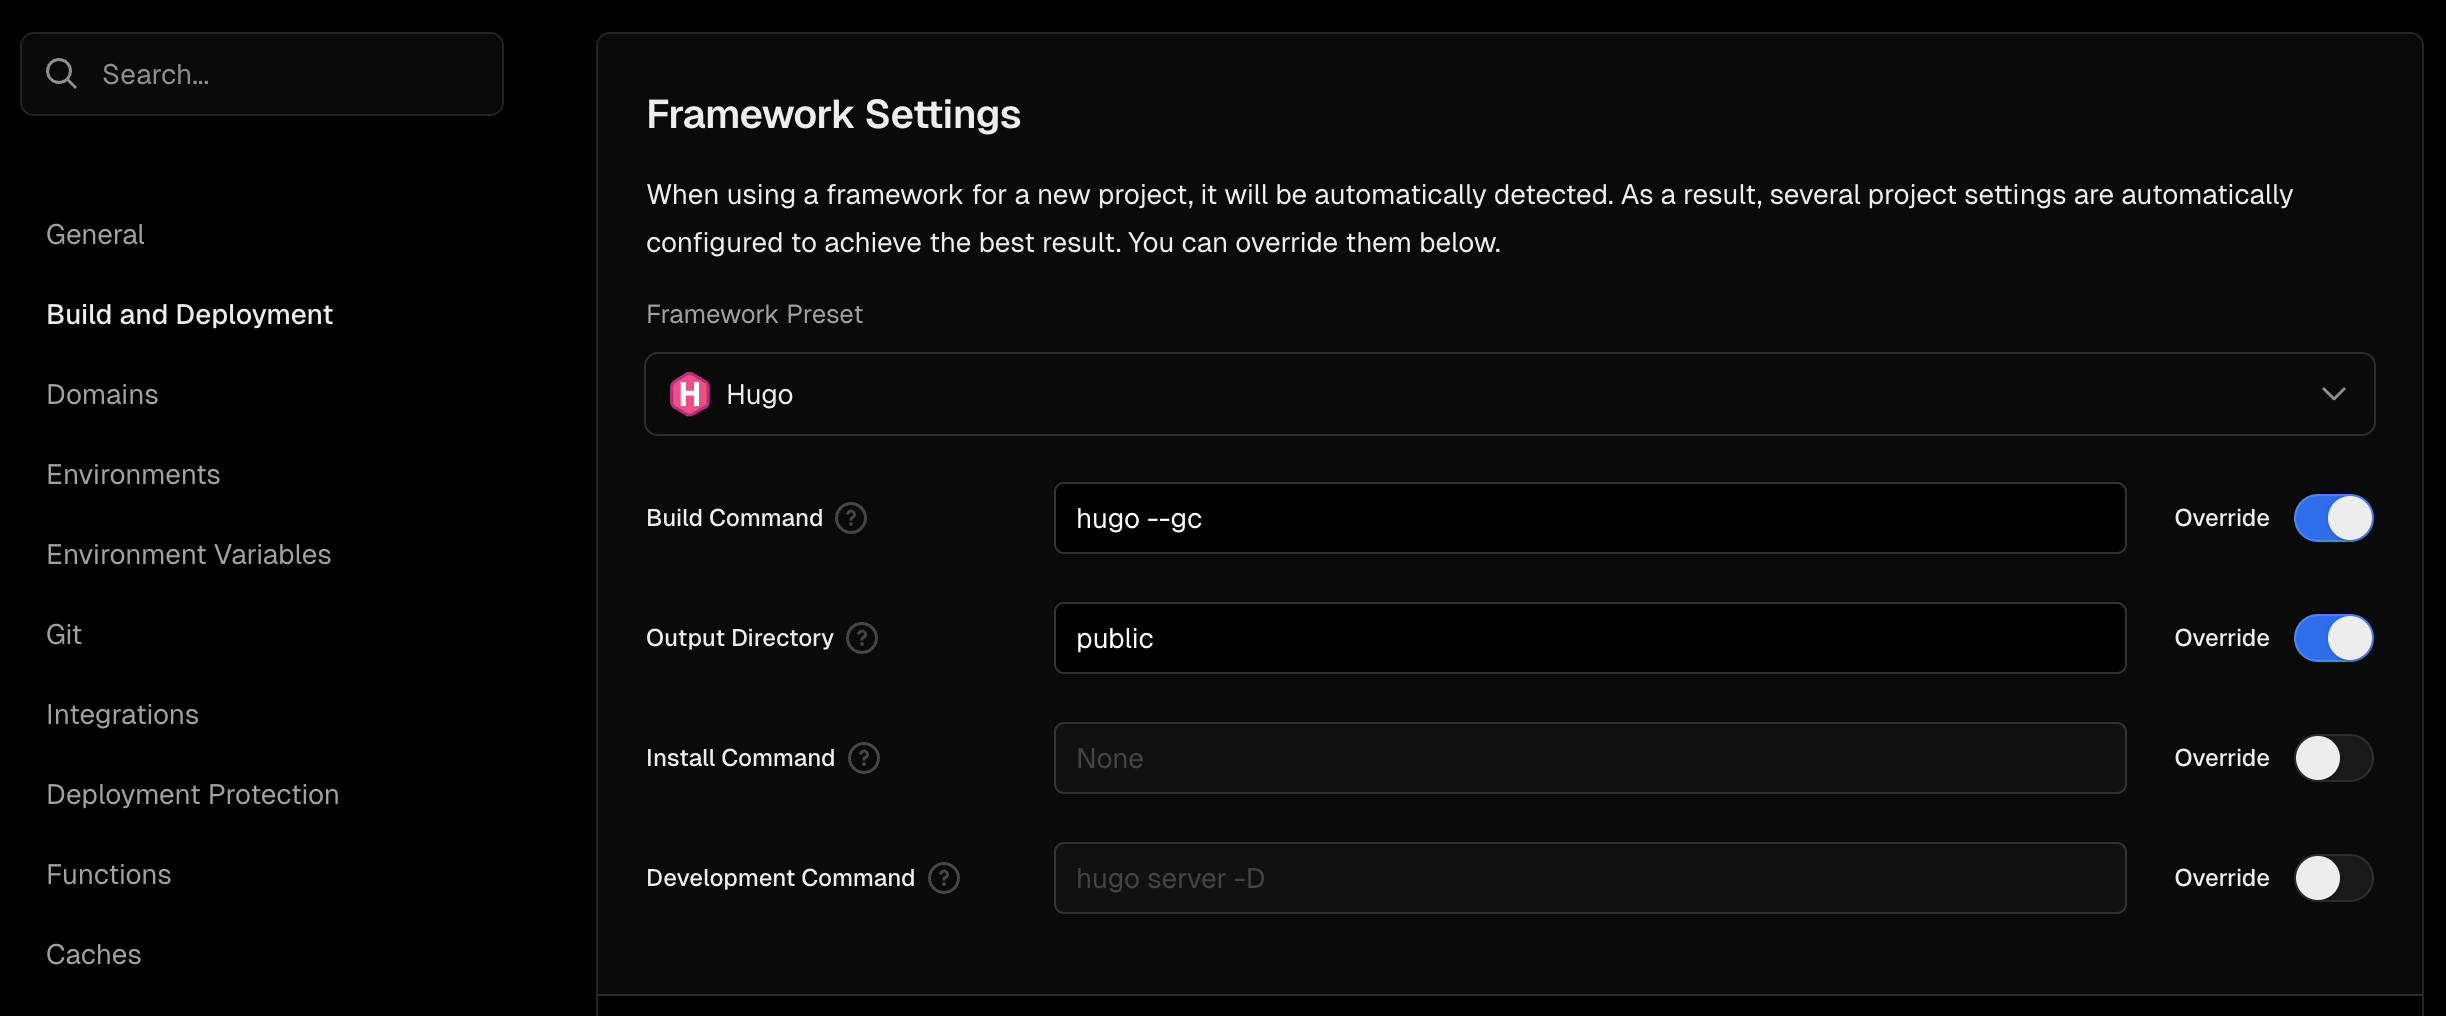Select Environment Variables in sidebar
This screenshot has height=1016, width=2446.
(x=188, y=554)
